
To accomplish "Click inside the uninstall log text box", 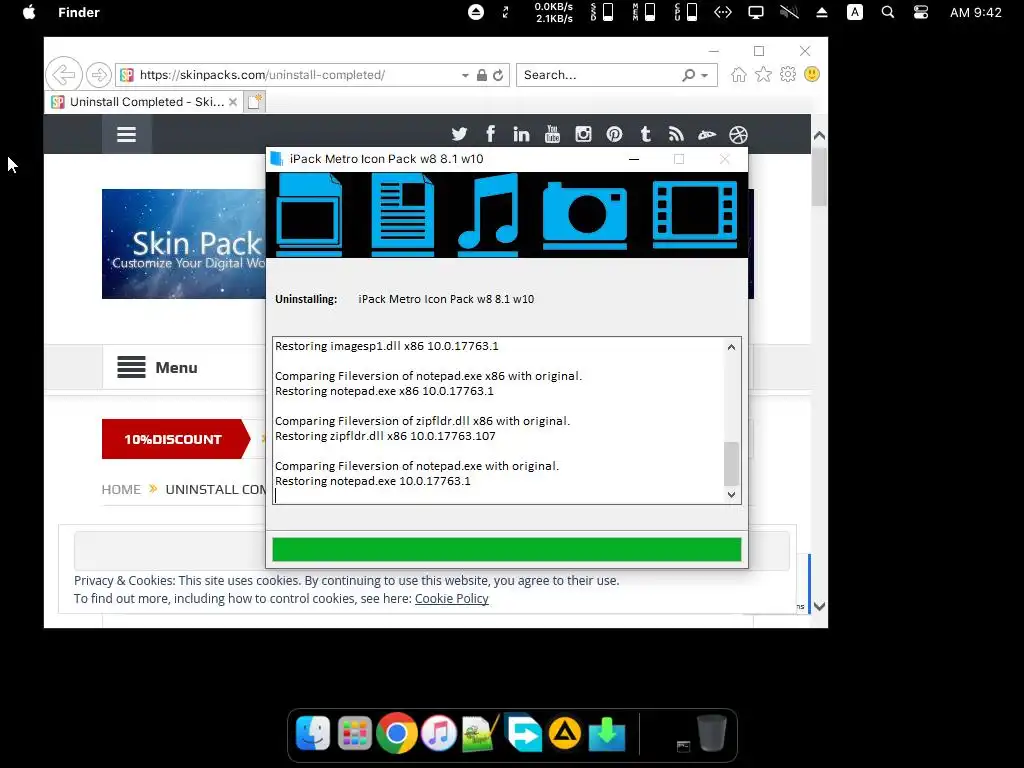I will (x=499, y=421).
